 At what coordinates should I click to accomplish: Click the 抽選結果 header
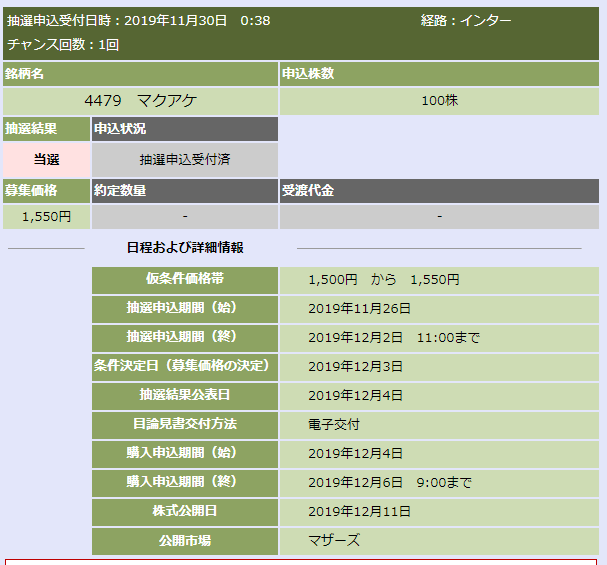coord(46,129)
